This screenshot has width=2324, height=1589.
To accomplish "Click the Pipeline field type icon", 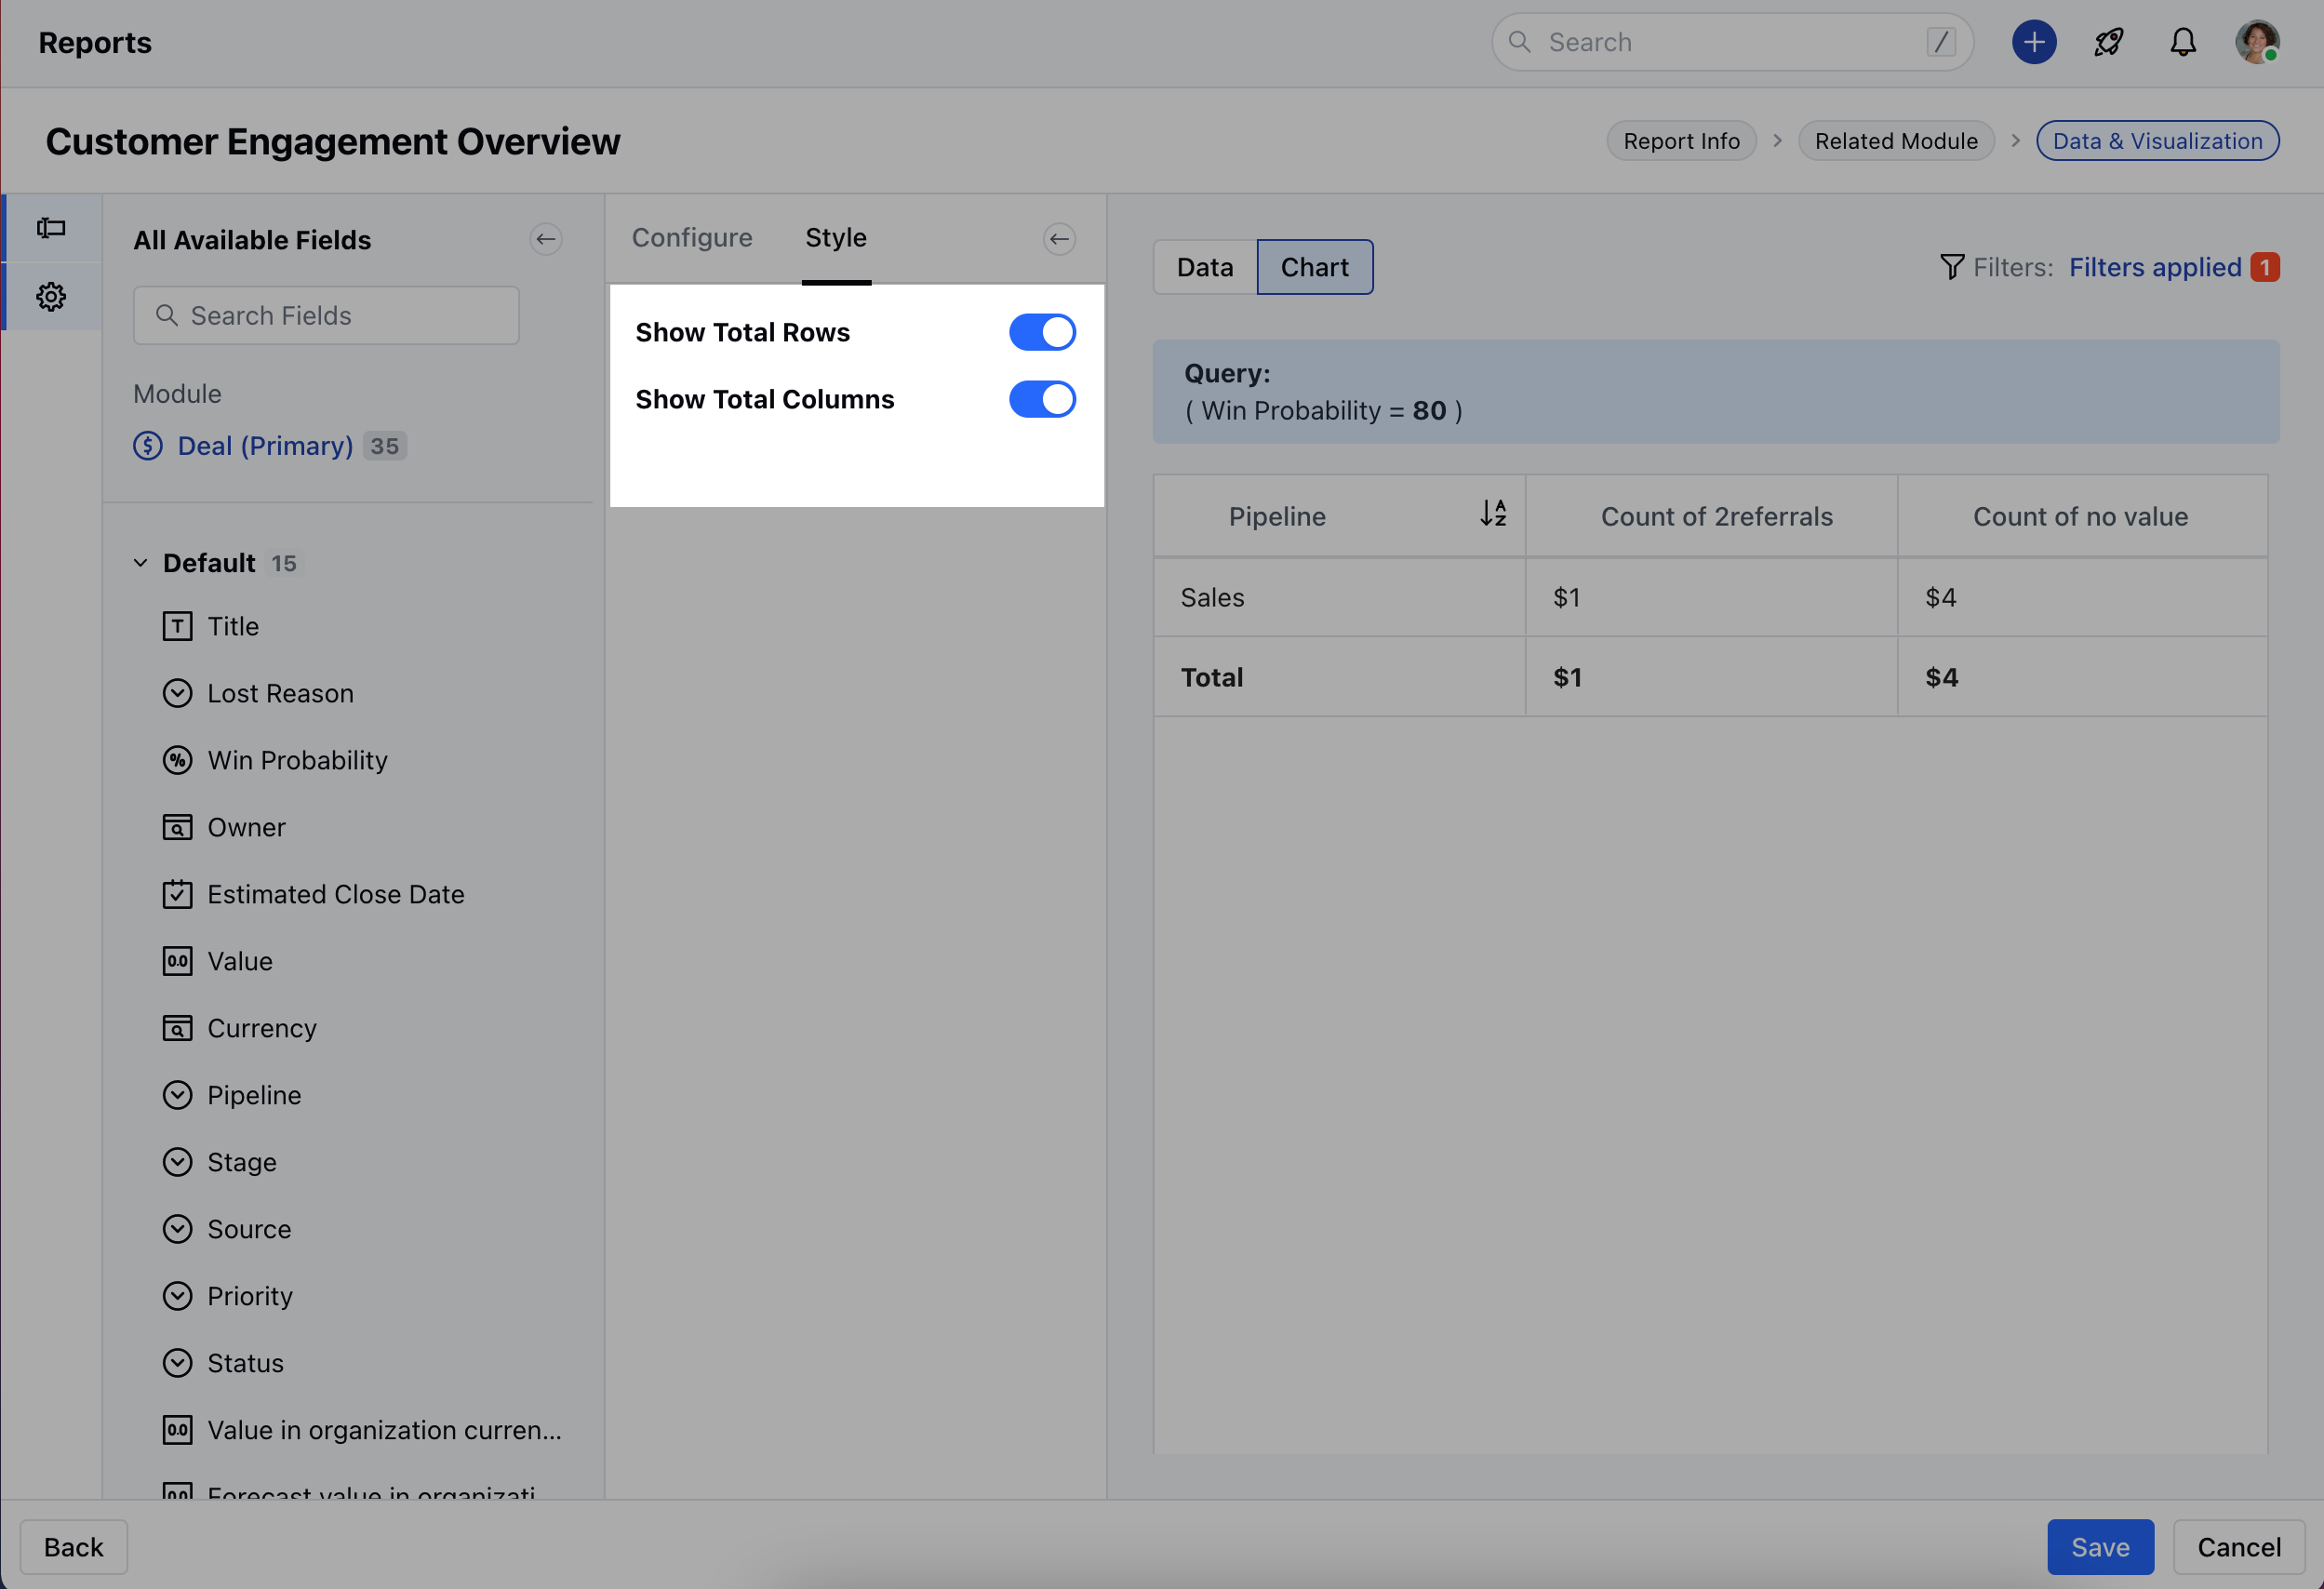I will click(177, 1095).
